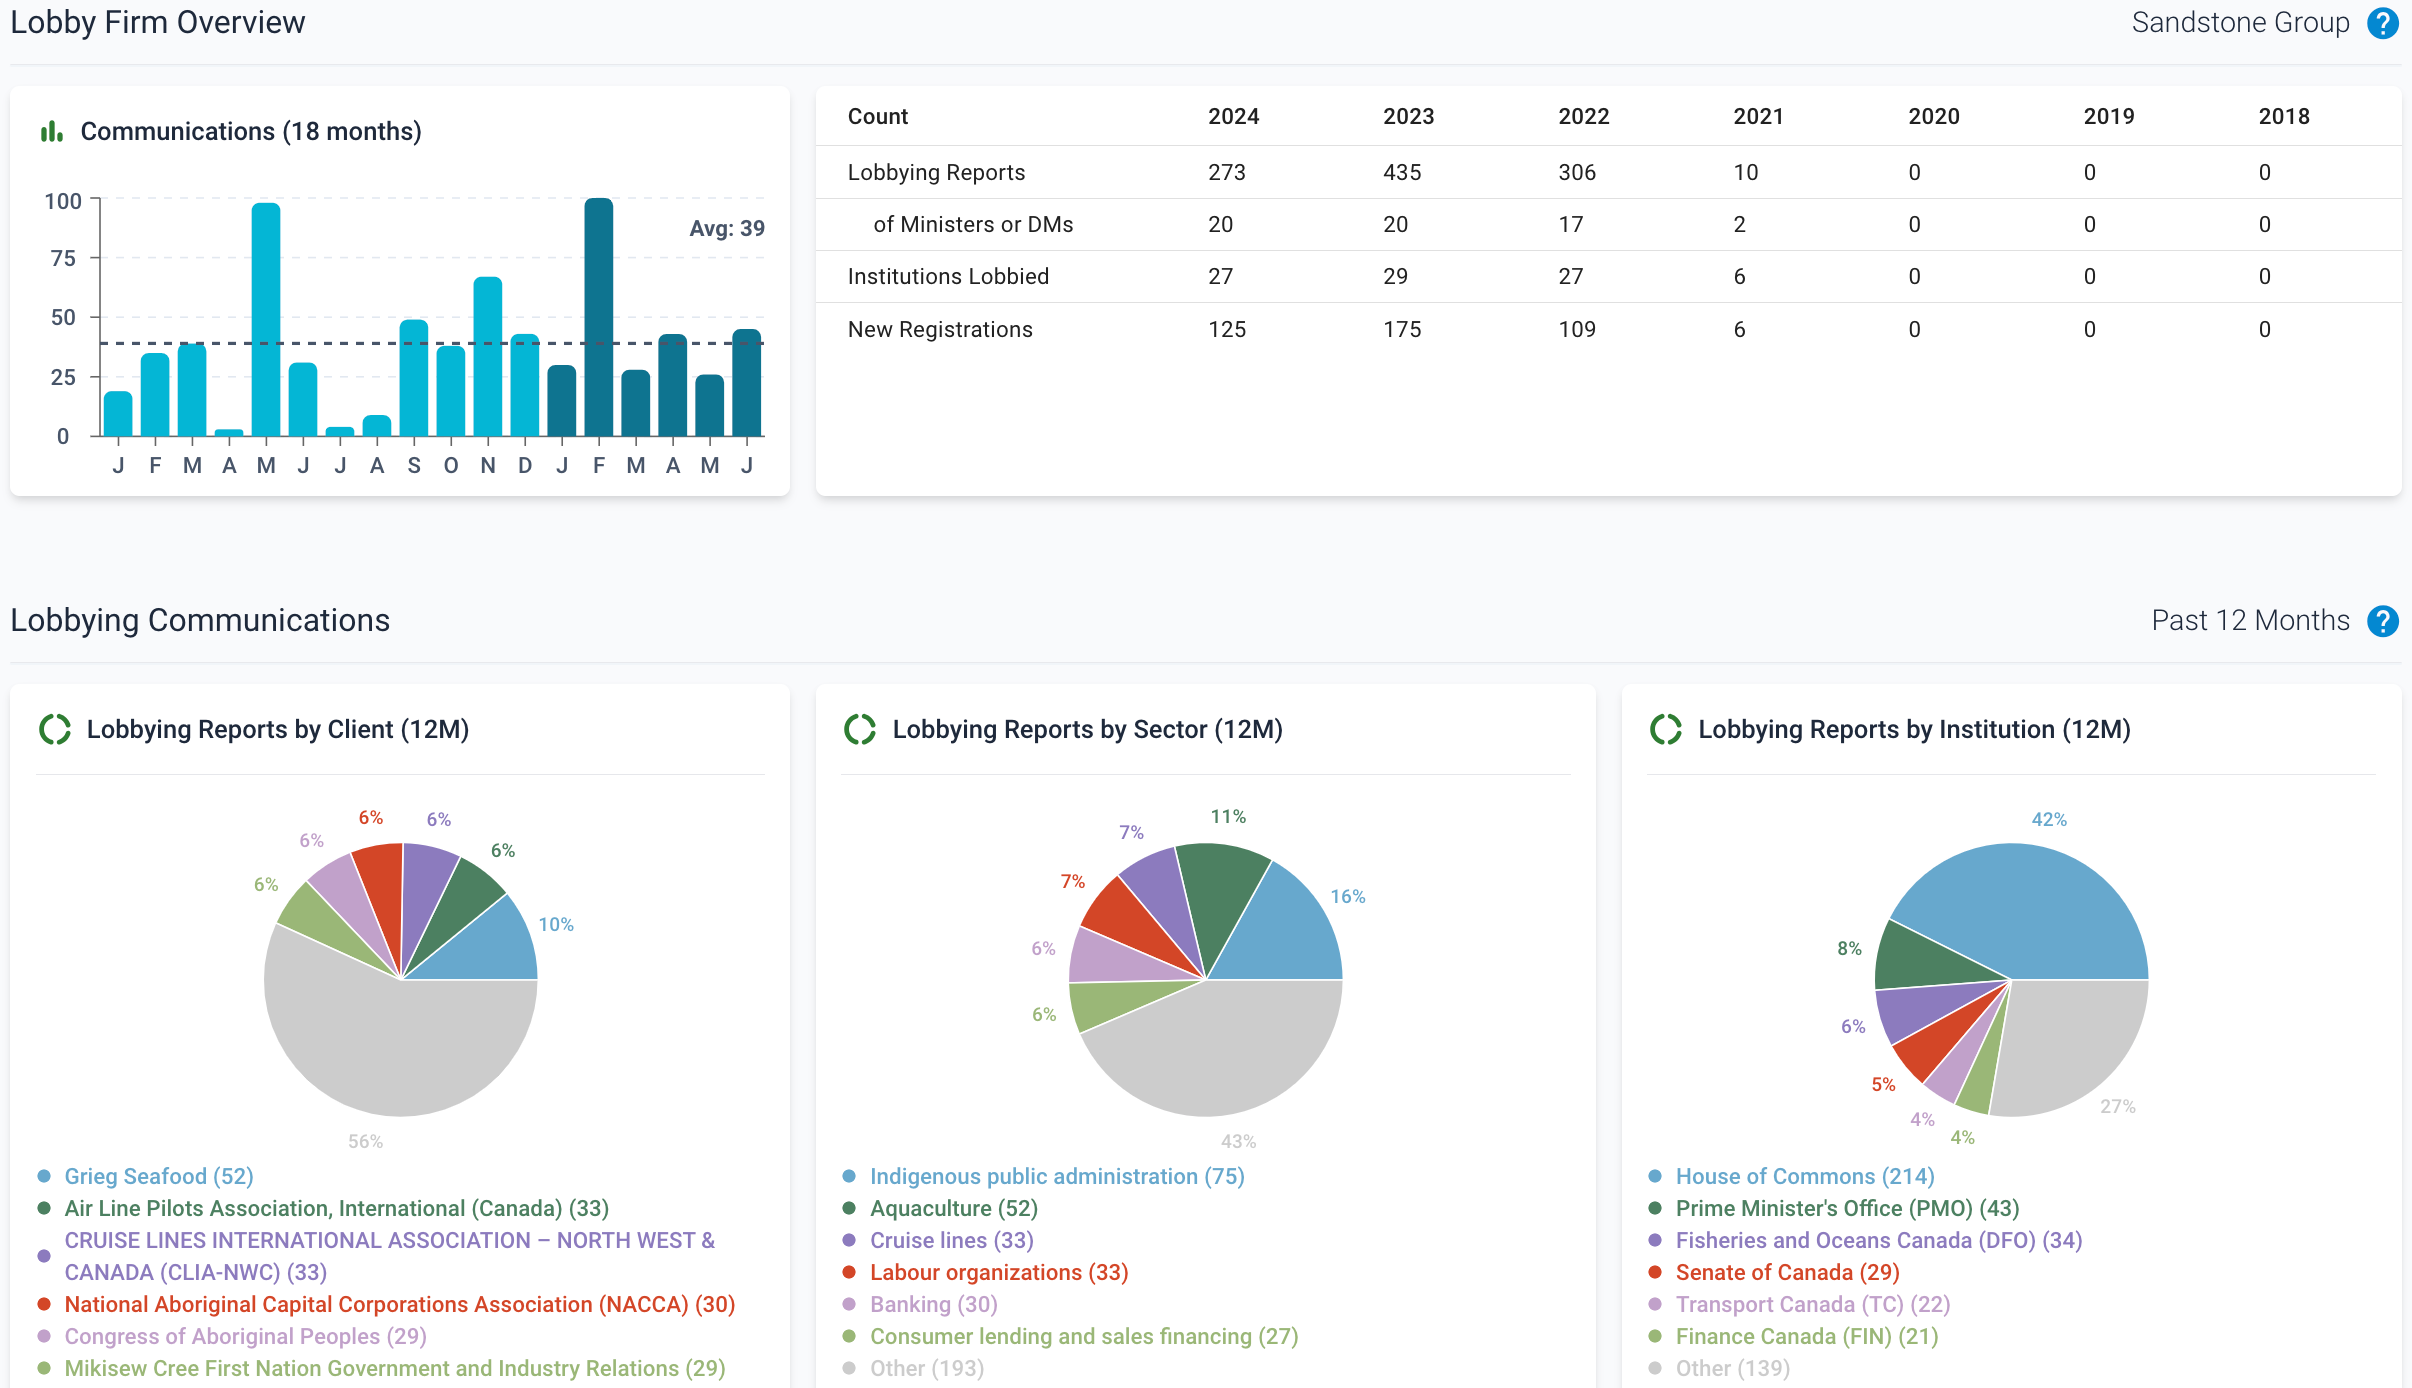This screenshot has height=1388, width=2412.
Task: Click the Lobbying Reports row label
Action: tap(937, 172)
